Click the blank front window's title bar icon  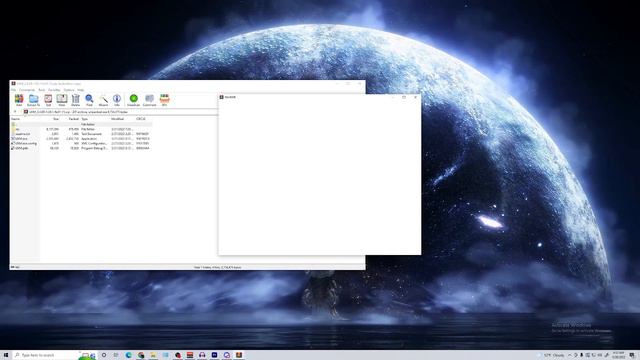click(222, 97)
